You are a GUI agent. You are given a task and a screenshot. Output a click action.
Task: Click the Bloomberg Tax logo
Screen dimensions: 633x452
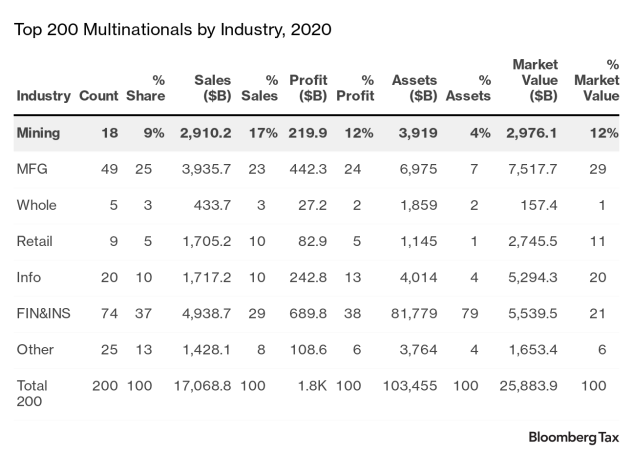[573, 437]
